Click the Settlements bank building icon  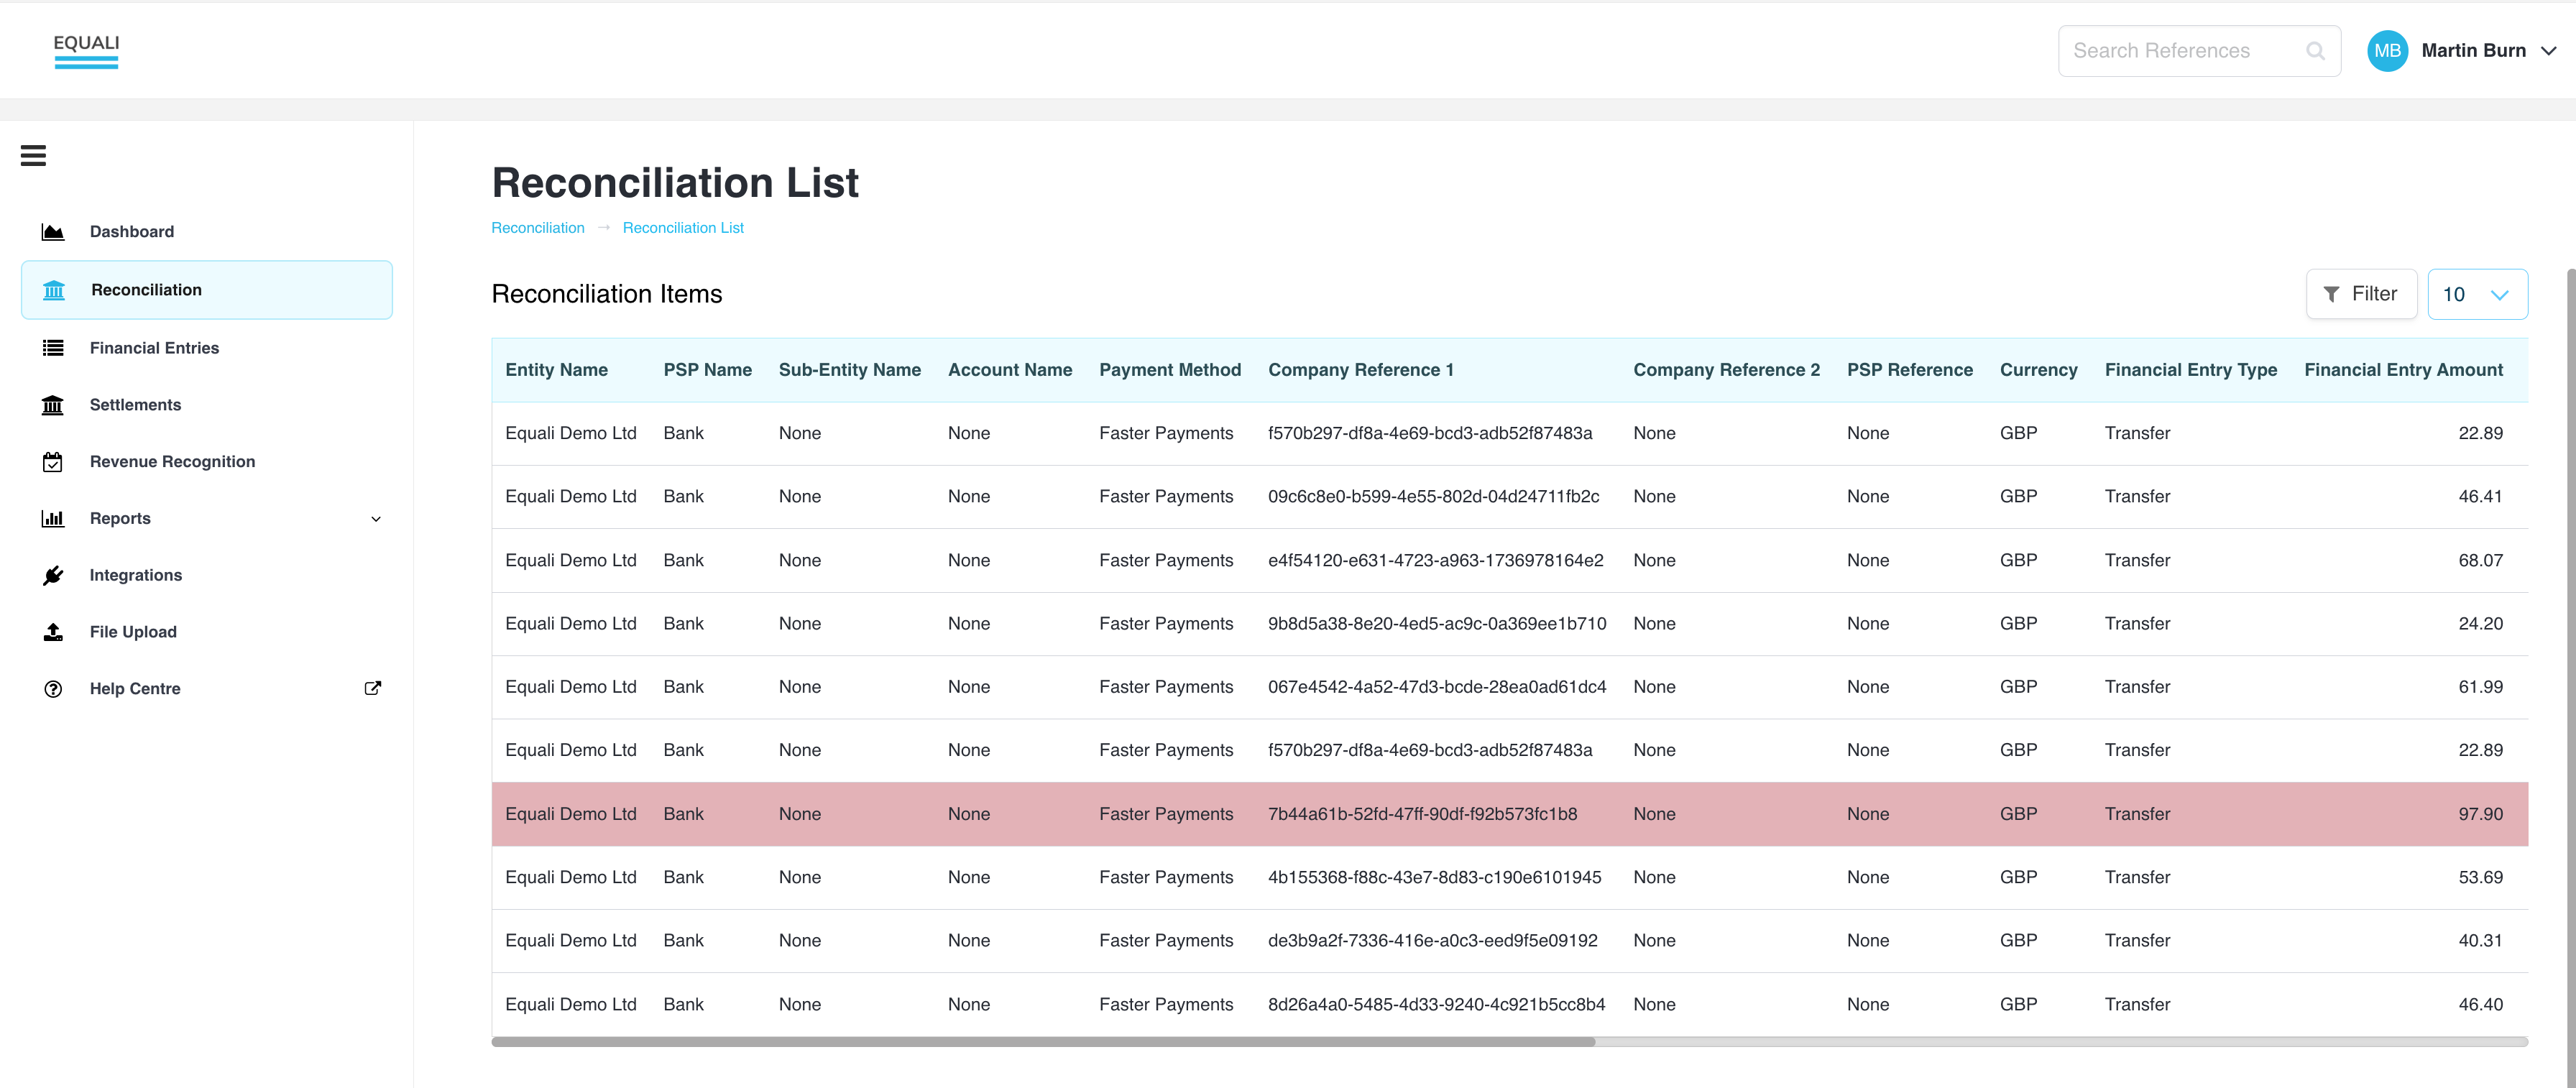tap(53, 405)
